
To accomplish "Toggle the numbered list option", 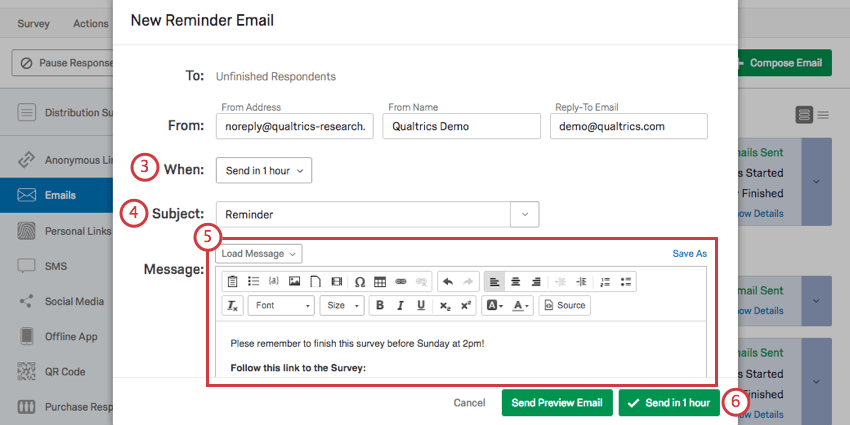I will tap(606, 281).
